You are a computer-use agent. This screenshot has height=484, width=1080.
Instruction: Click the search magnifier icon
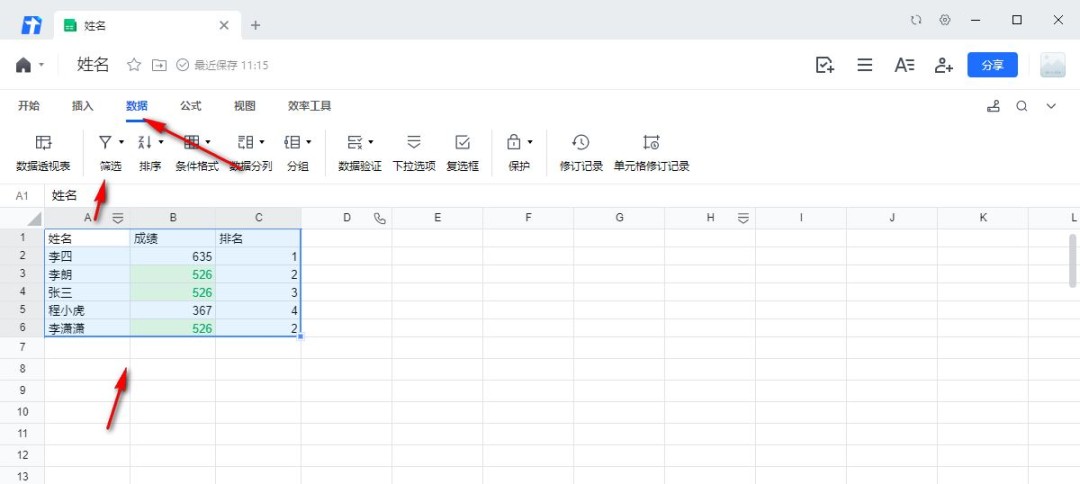(x=1022, y=106)
